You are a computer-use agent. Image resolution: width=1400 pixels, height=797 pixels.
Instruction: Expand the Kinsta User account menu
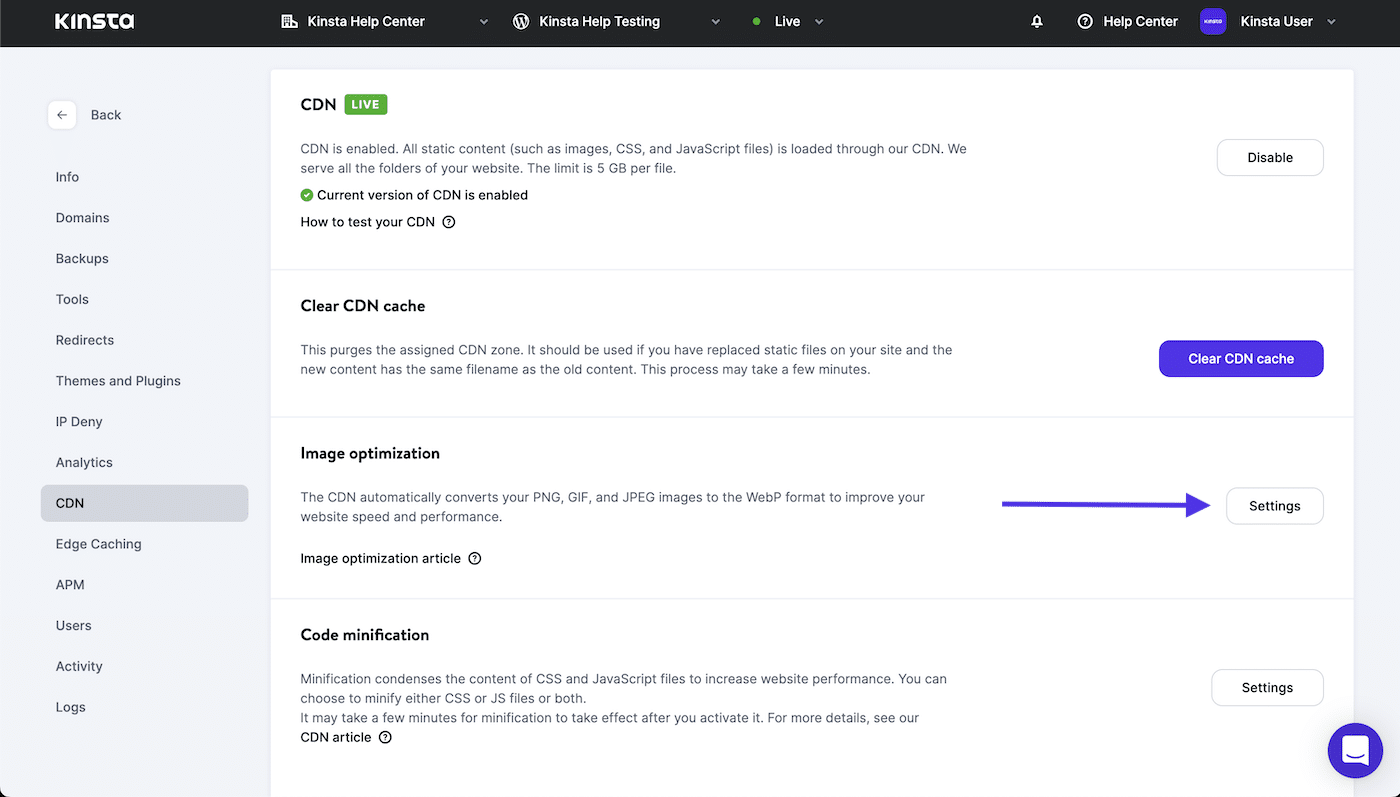pos(1331,21)
